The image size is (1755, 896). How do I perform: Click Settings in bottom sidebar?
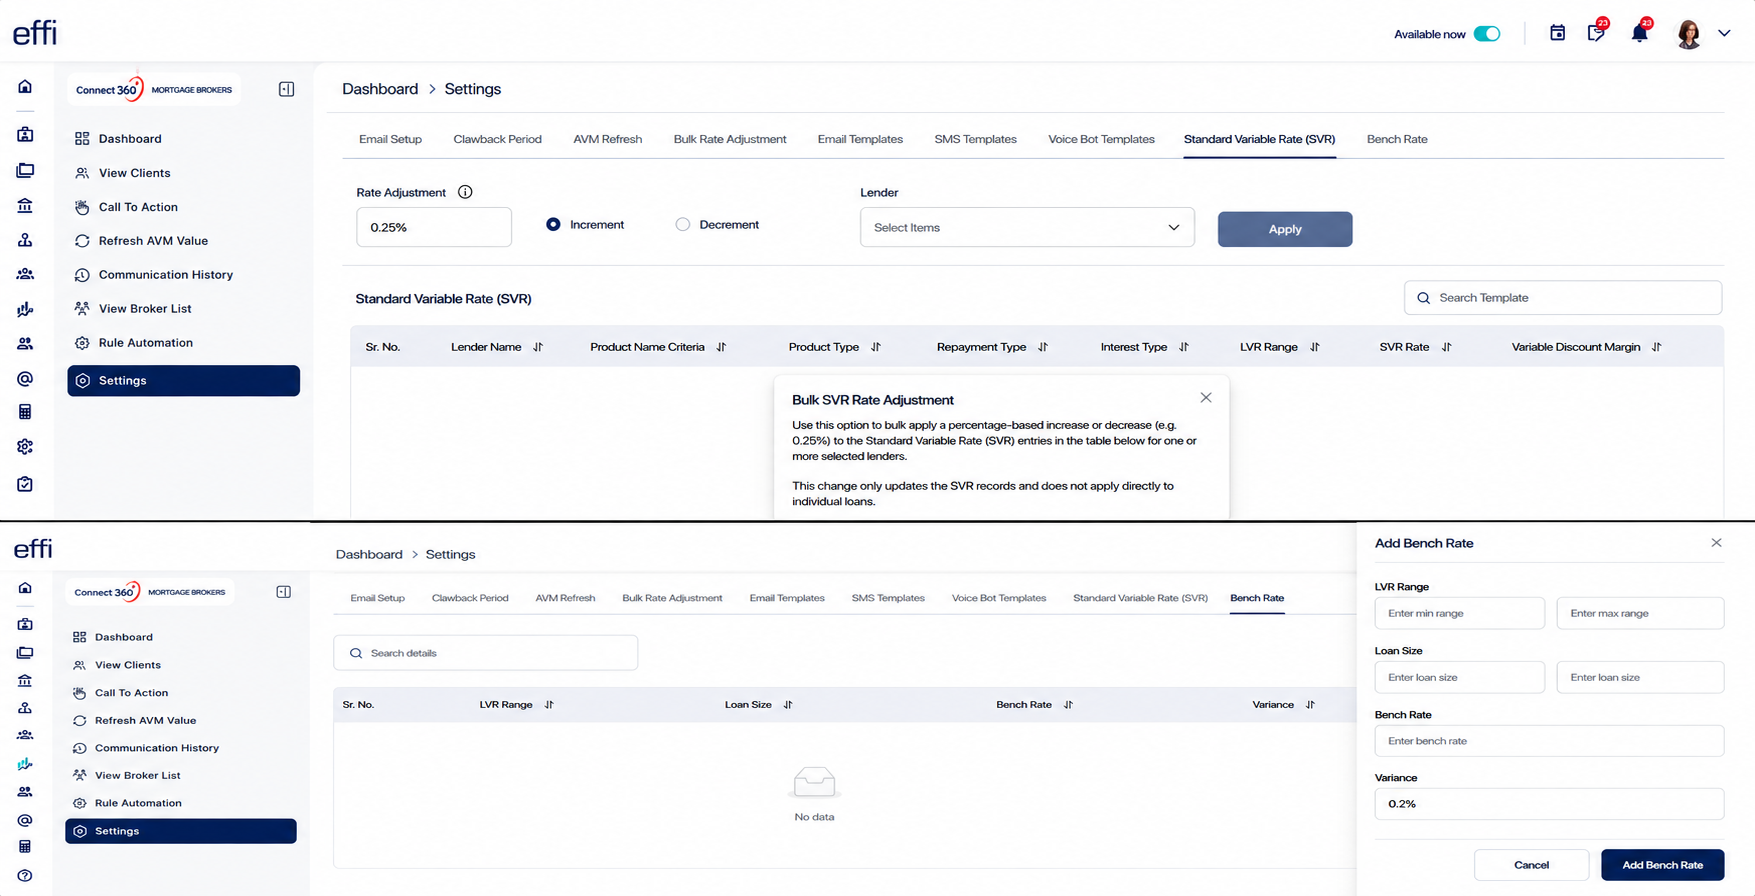point(181,831)
